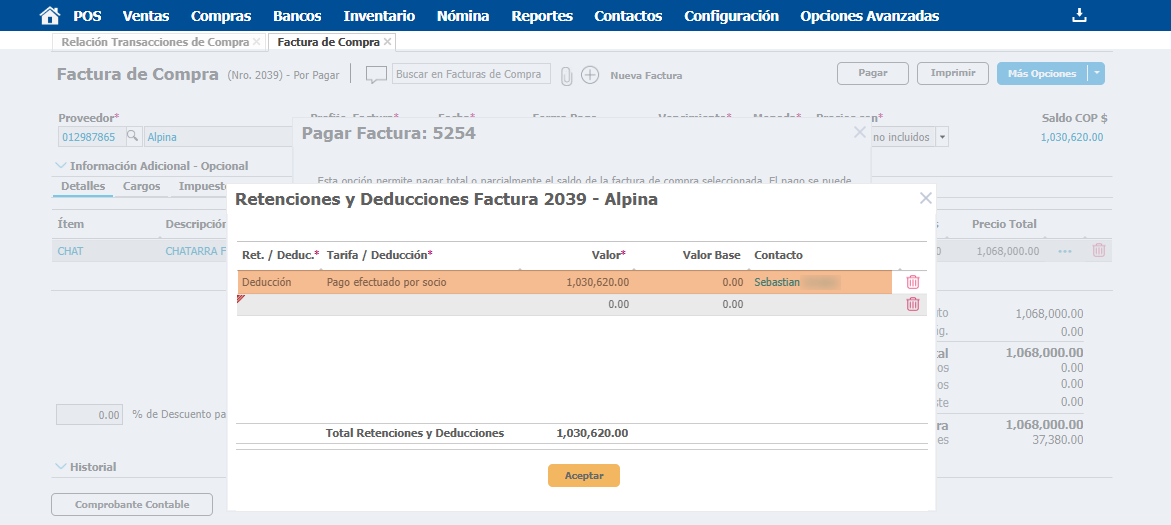This screenshot has height=525, width=1171.
Task: Open the Compras menu
Action: point(221,16)
